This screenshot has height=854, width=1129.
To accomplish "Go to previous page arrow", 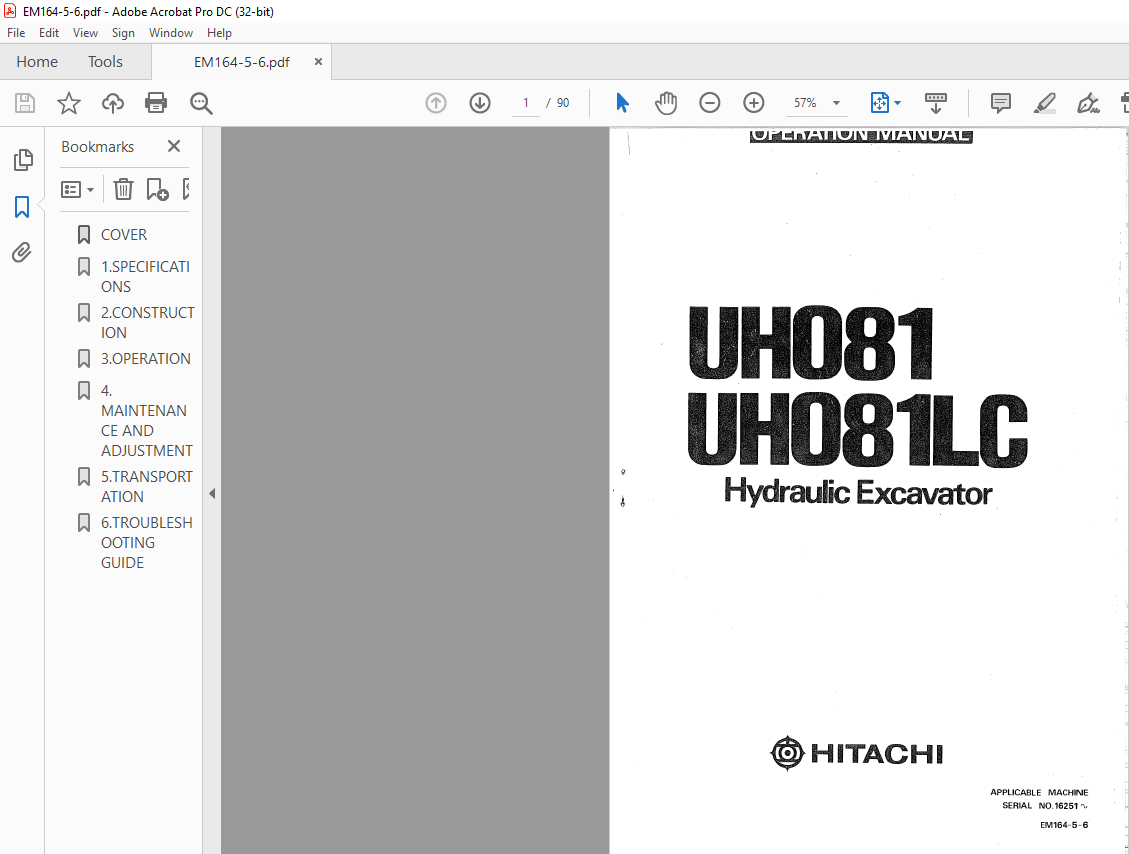I will pyautogui.click(x=436, y=103).
